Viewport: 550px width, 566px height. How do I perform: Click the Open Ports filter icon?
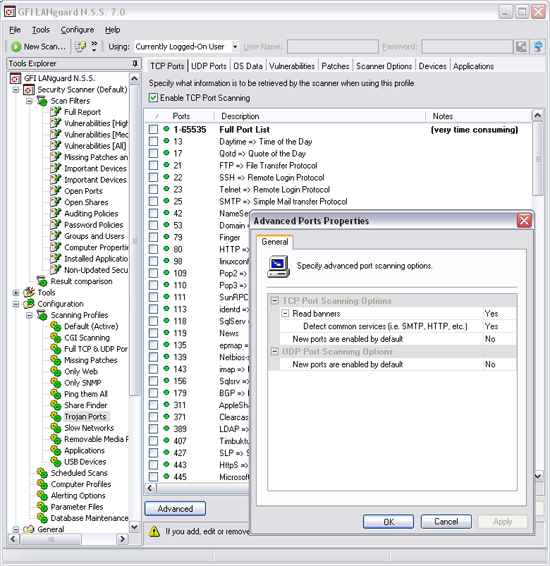pos(56,191)
